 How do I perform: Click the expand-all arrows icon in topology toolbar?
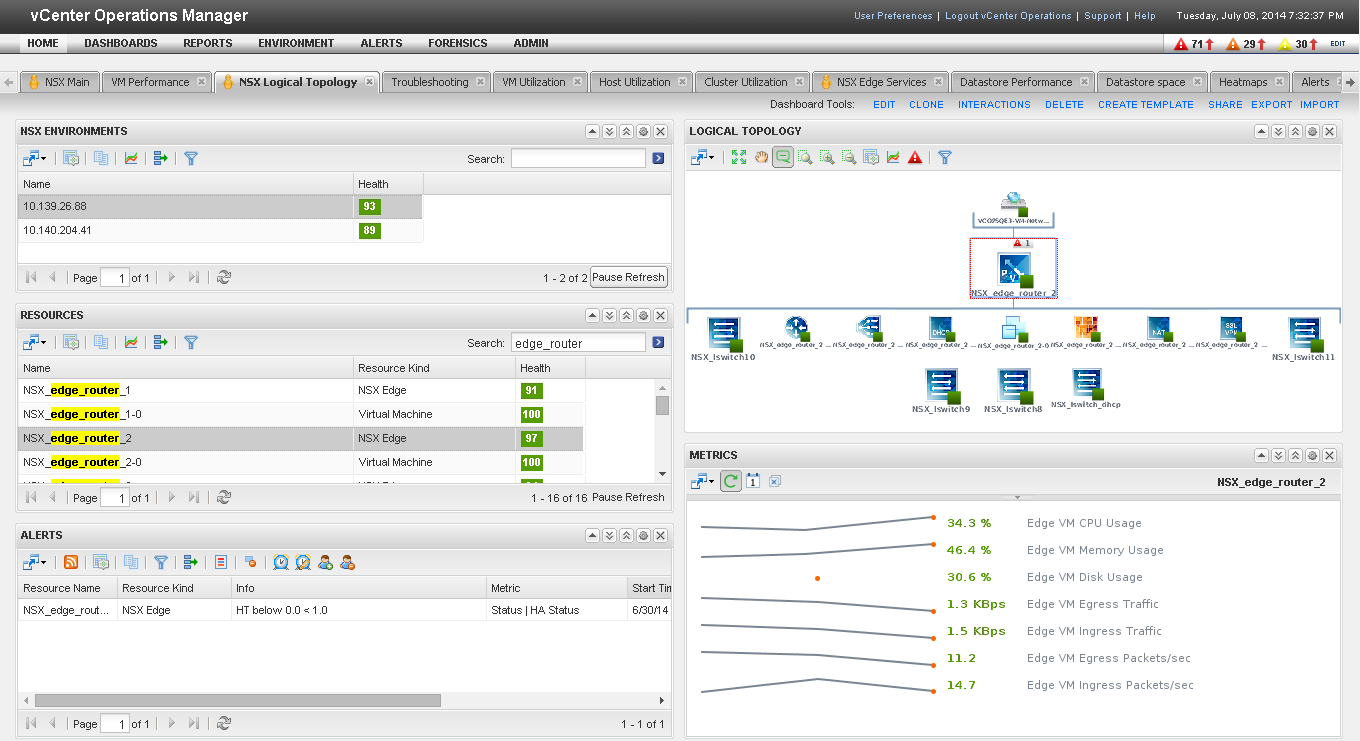click(739, 157)
